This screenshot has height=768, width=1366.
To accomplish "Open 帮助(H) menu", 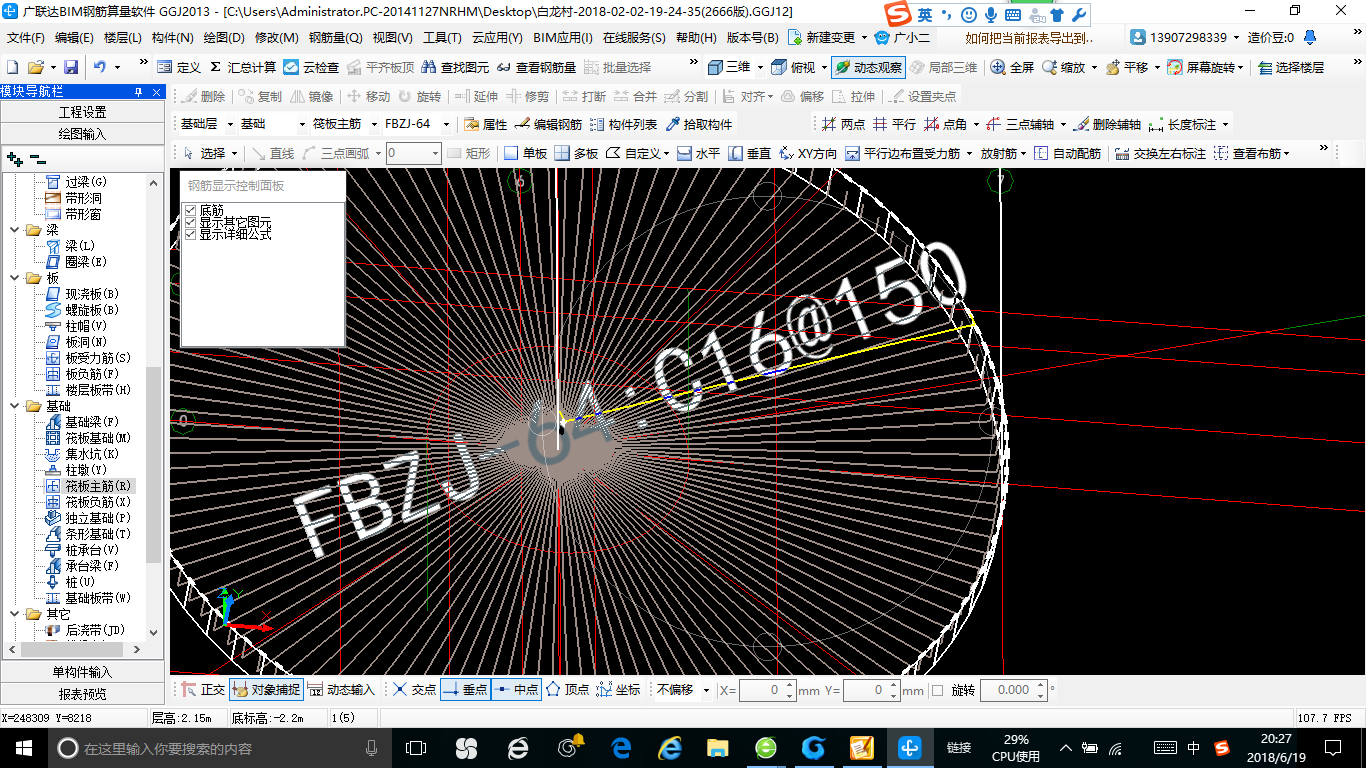I will [696, 38].
